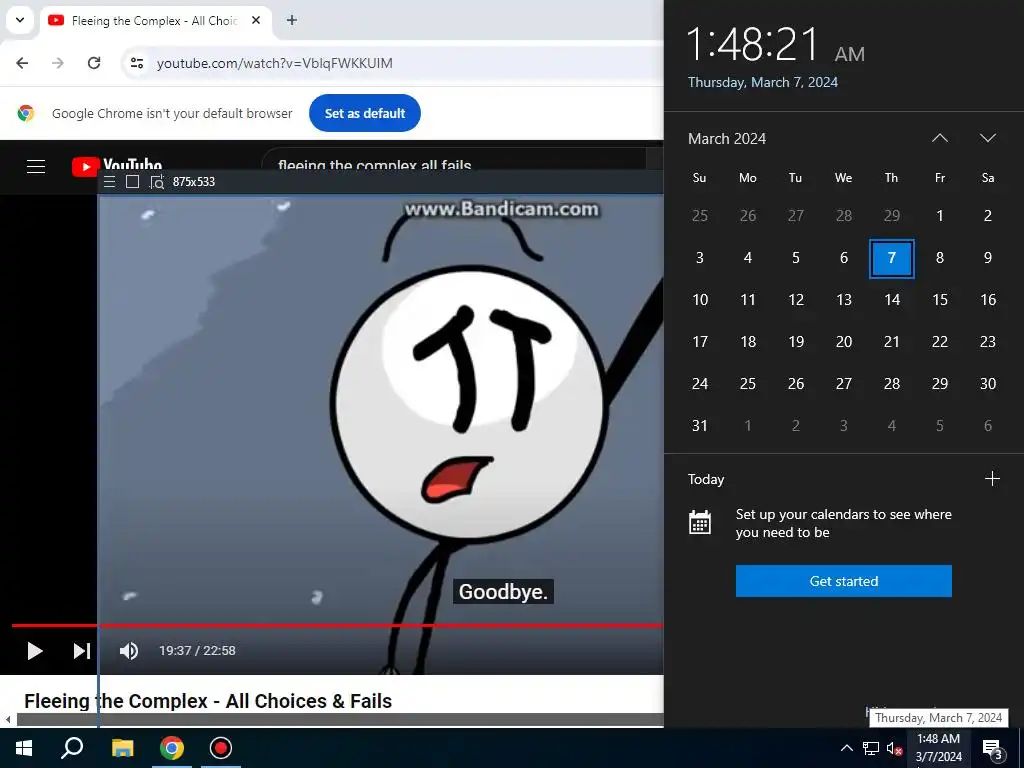The image size is (1024, 768).
Task: Select March 31 in the calendar
Action: click(x=699, y=426)
